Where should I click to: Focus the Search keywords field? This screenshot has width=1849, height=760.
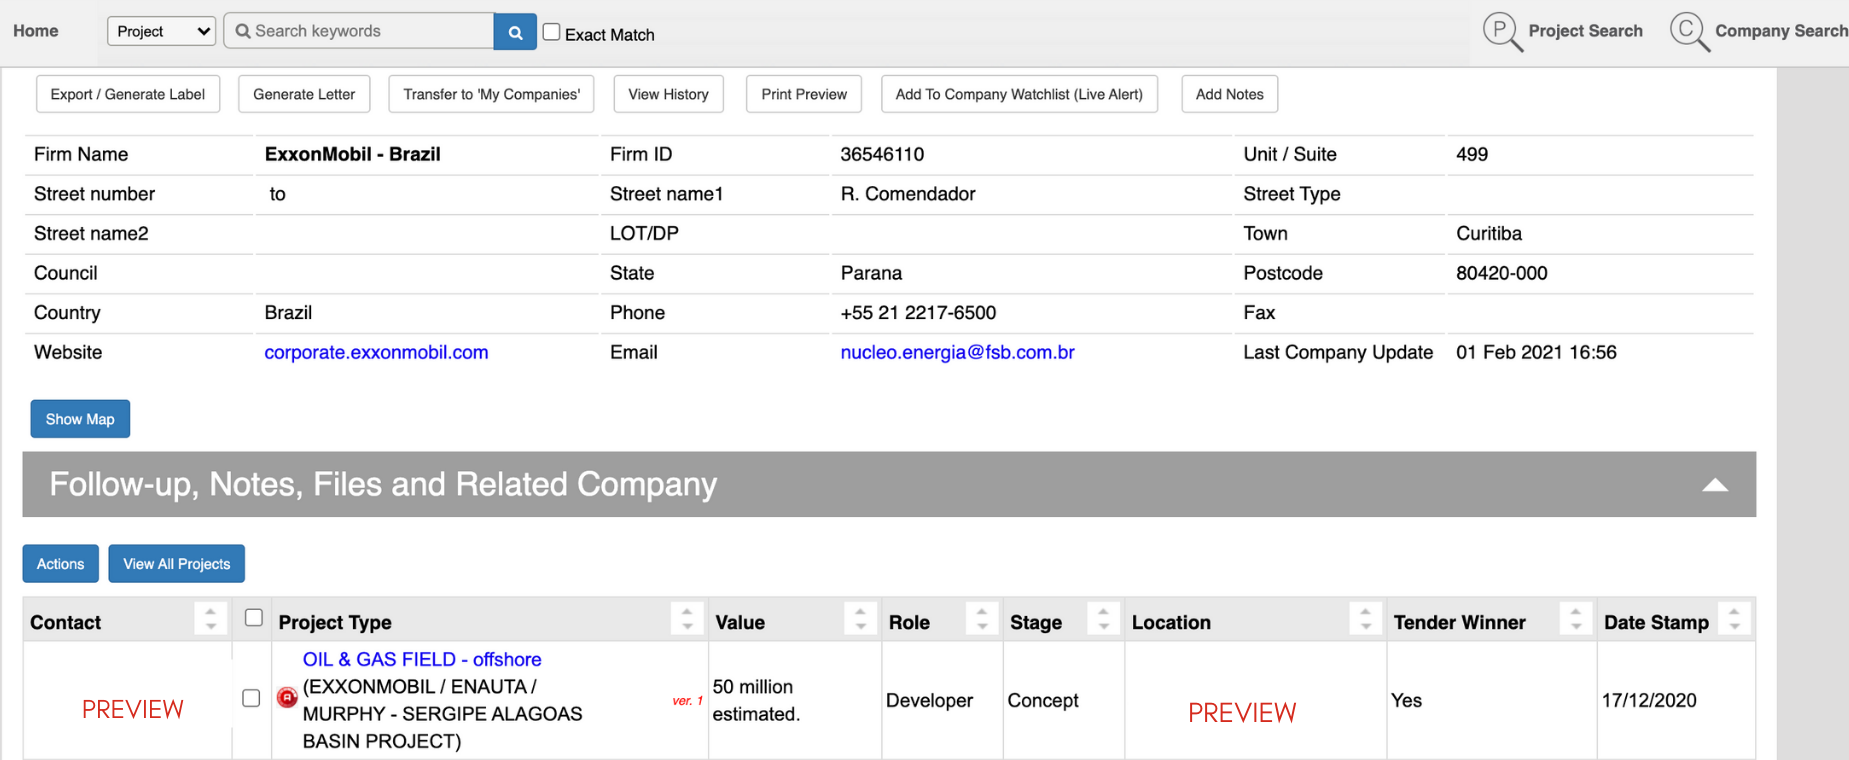(x=360, y=31)
